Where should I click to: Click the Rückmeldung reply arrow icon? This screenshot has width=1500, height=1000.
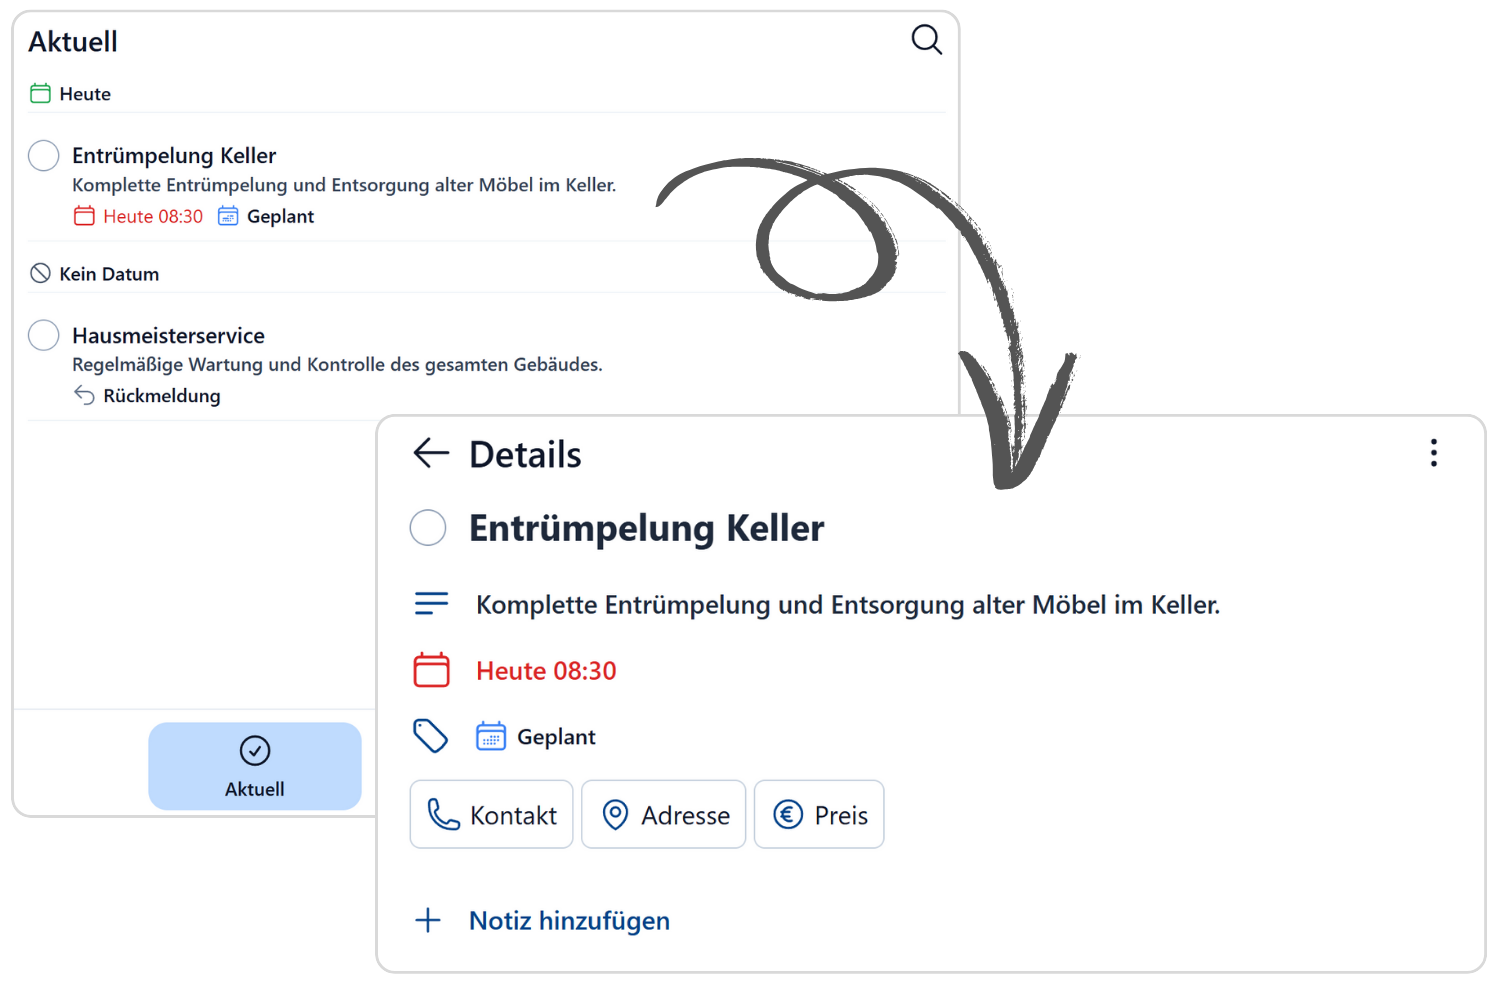pyautogui.click(x=84, y=395)
